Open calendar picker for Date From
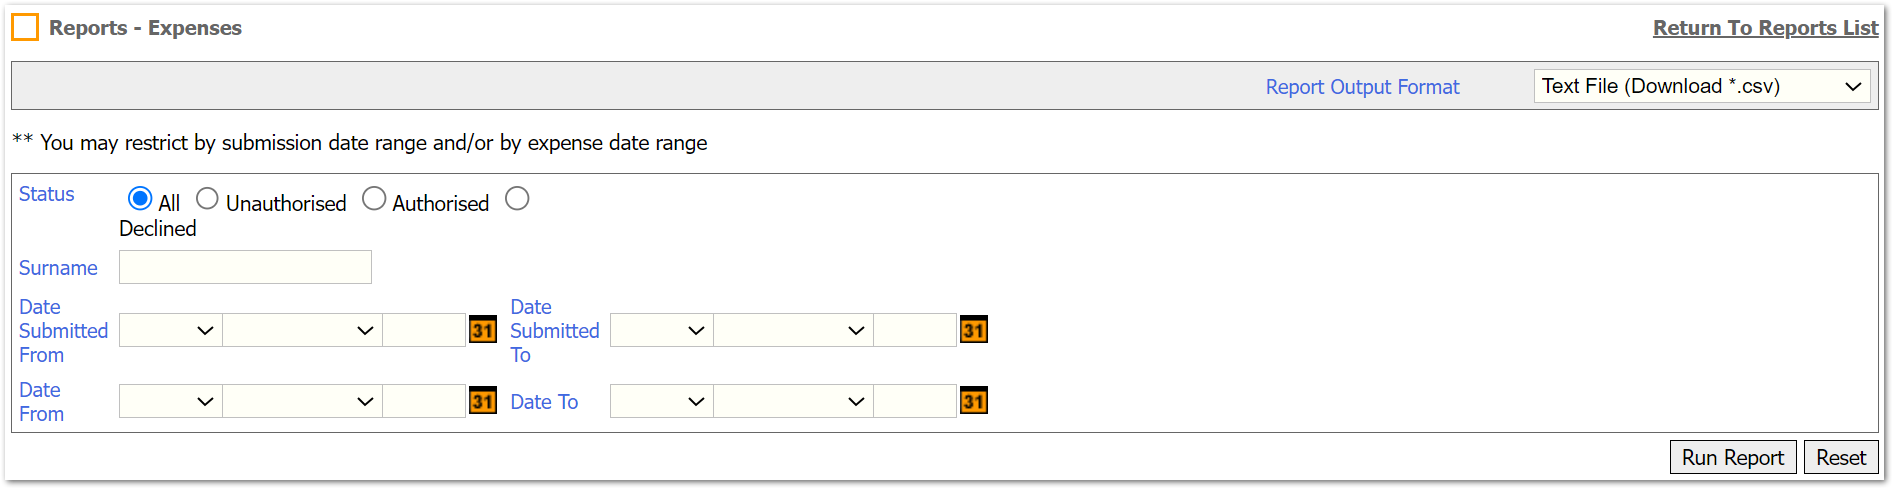Viewport: 1893px width, 489px height. 483,401
